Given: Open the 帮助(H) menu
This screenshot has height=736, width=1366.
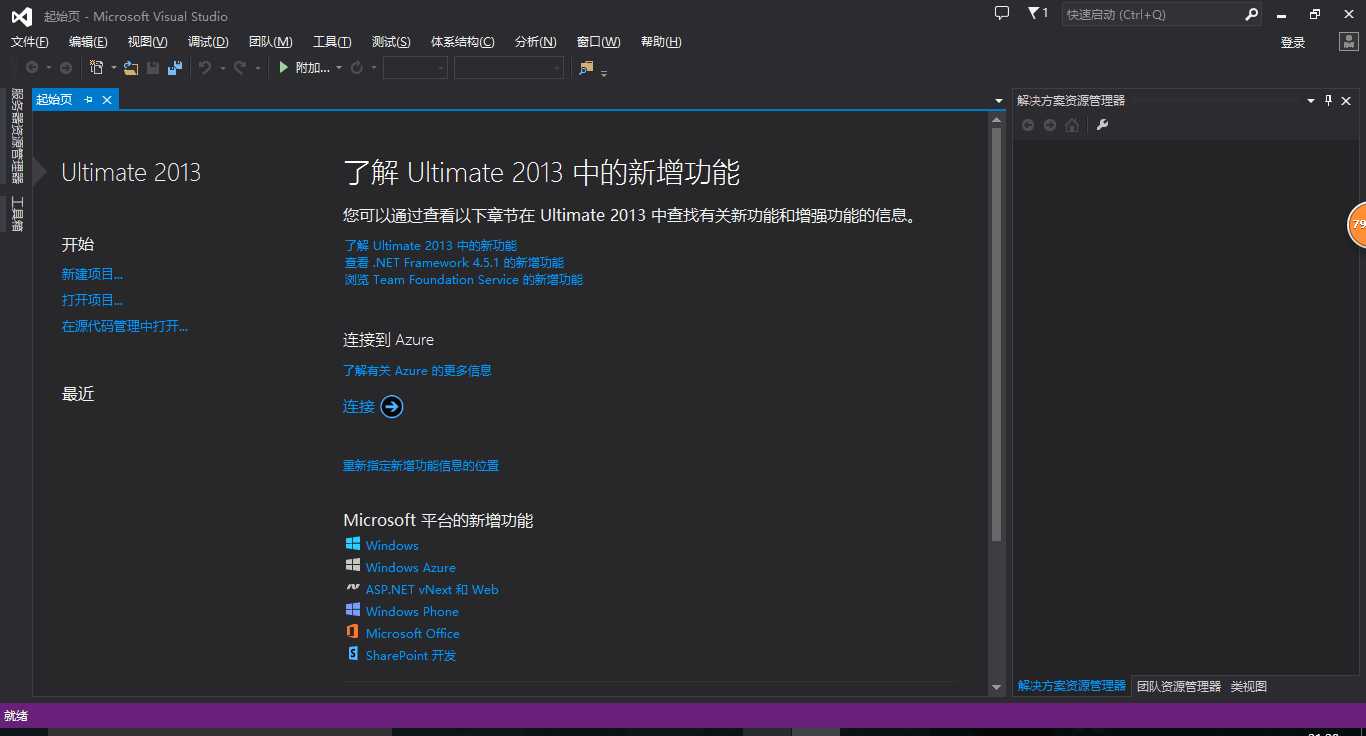Looking at the screenshot, I should [661, 41].
